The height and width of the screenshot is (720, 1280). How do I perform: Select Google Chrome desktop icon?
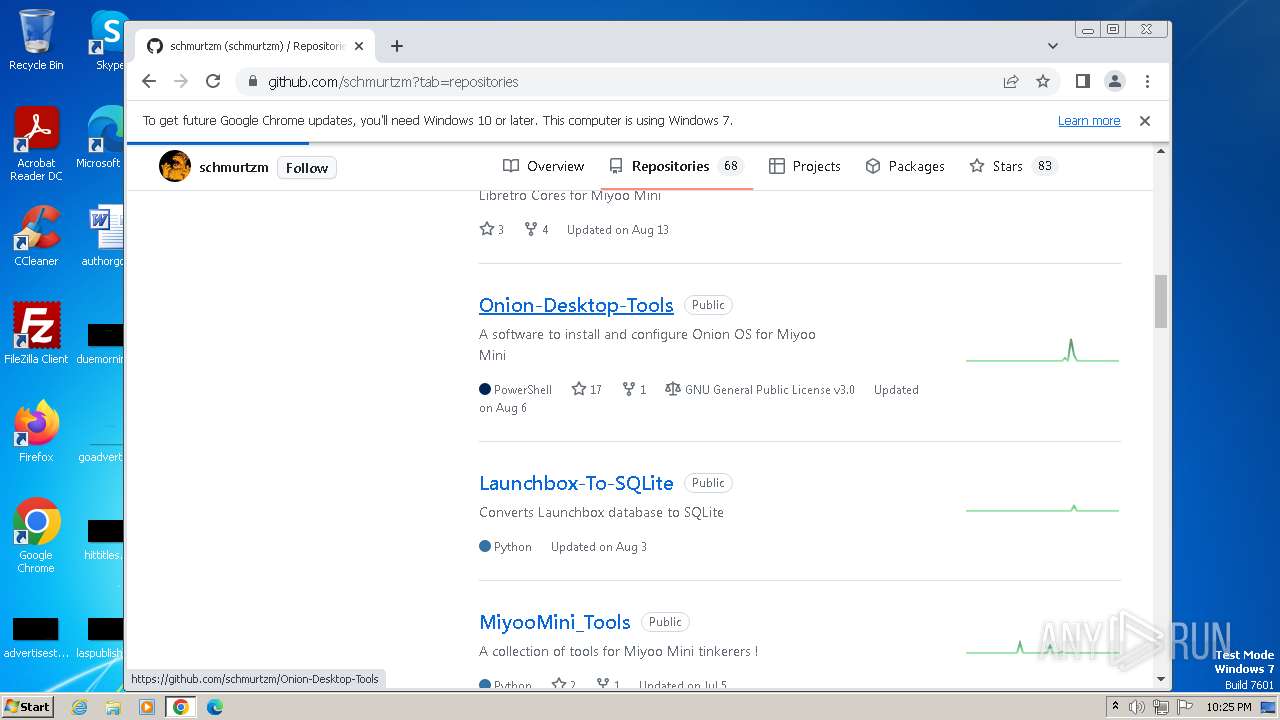pos(36,536)
